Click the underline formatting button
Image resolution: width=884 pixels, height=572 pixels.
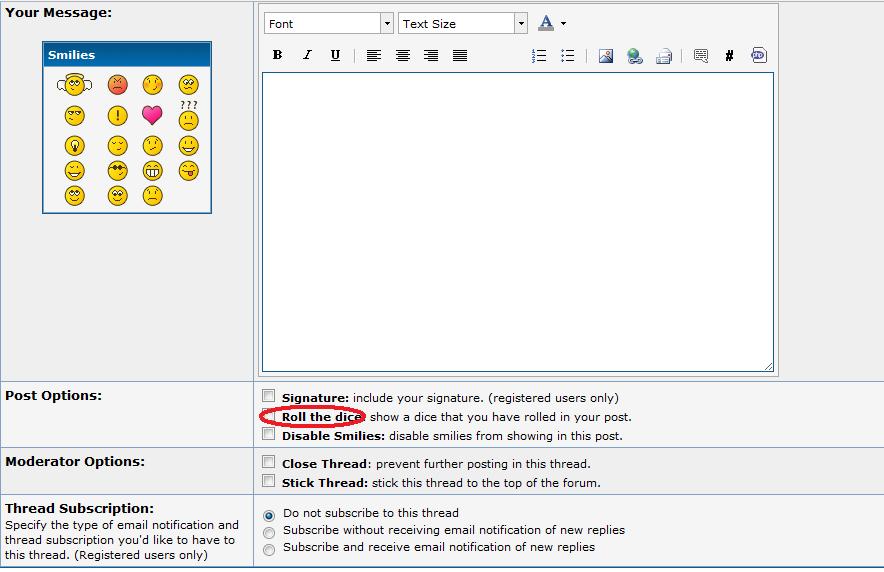pyautogui.click(x=335, y=56)
